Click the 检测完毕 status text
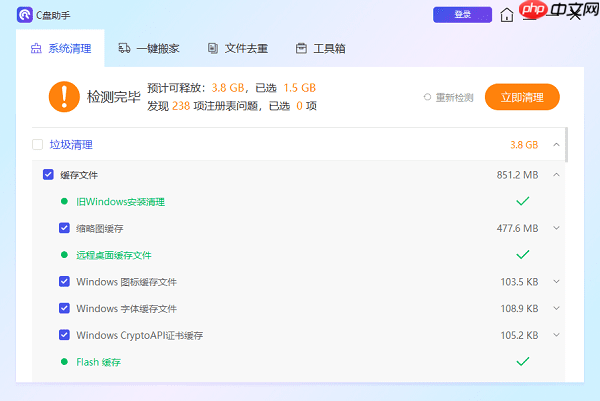600x401 pixels. [x=114, y=97]
